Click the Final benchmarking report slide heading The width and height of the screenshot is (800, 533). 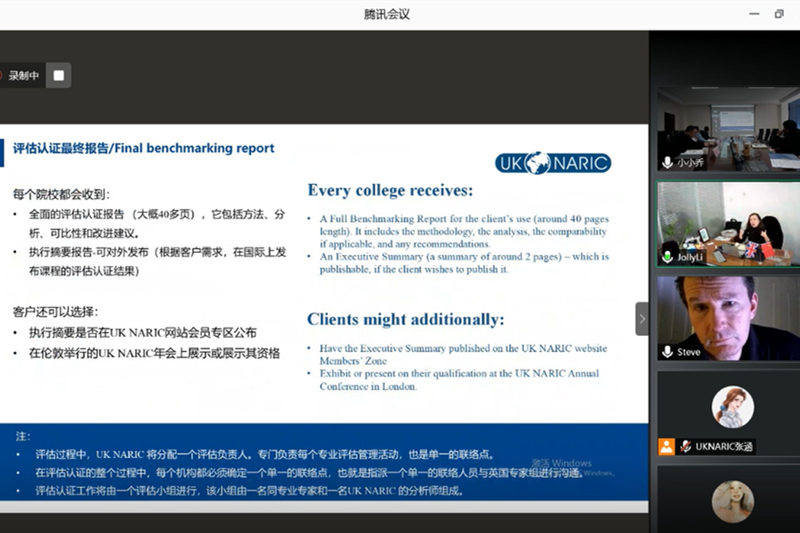point(144,149)
